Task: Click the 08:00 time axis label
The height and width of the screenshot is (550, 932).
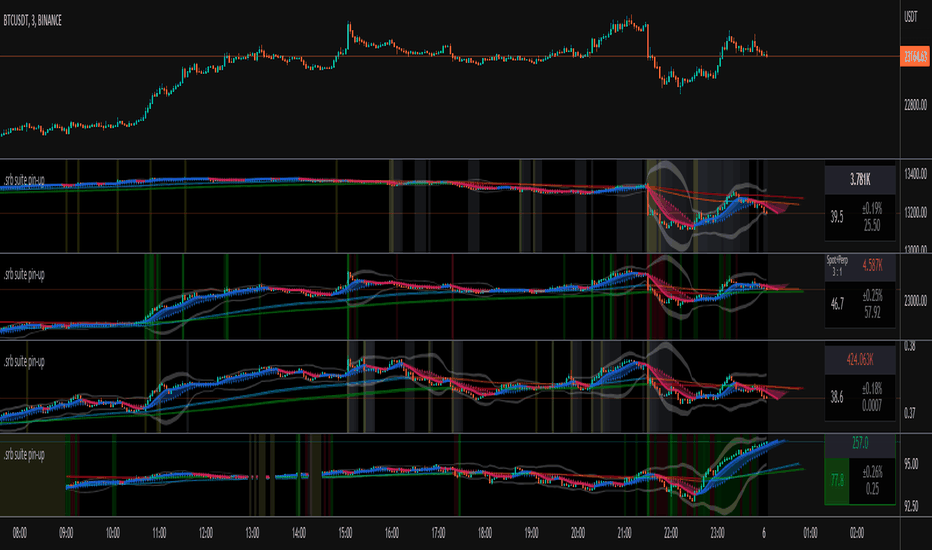Action: pos(20,533)
